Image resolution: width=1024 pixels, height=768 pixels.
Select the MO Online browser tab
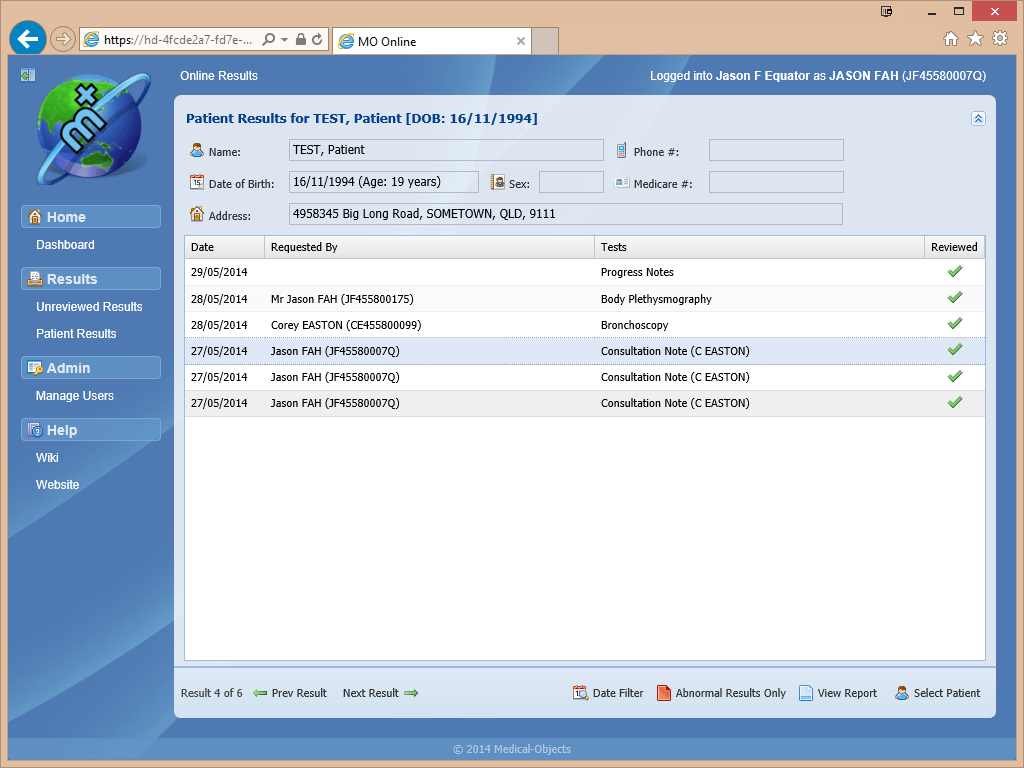pyautogui.click(x=432, y=41)
